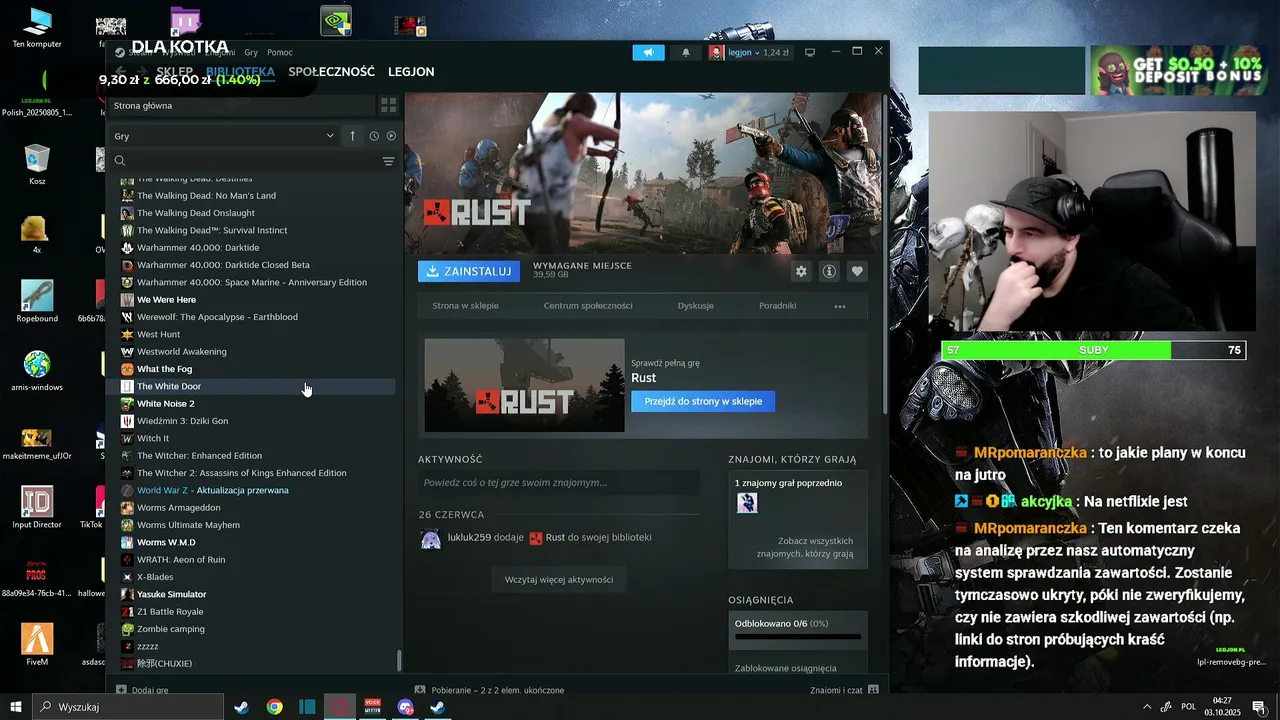Screen dimensions: 1280x720
Task: Open lukluk259 profile avatar
Action: [430, 538]
